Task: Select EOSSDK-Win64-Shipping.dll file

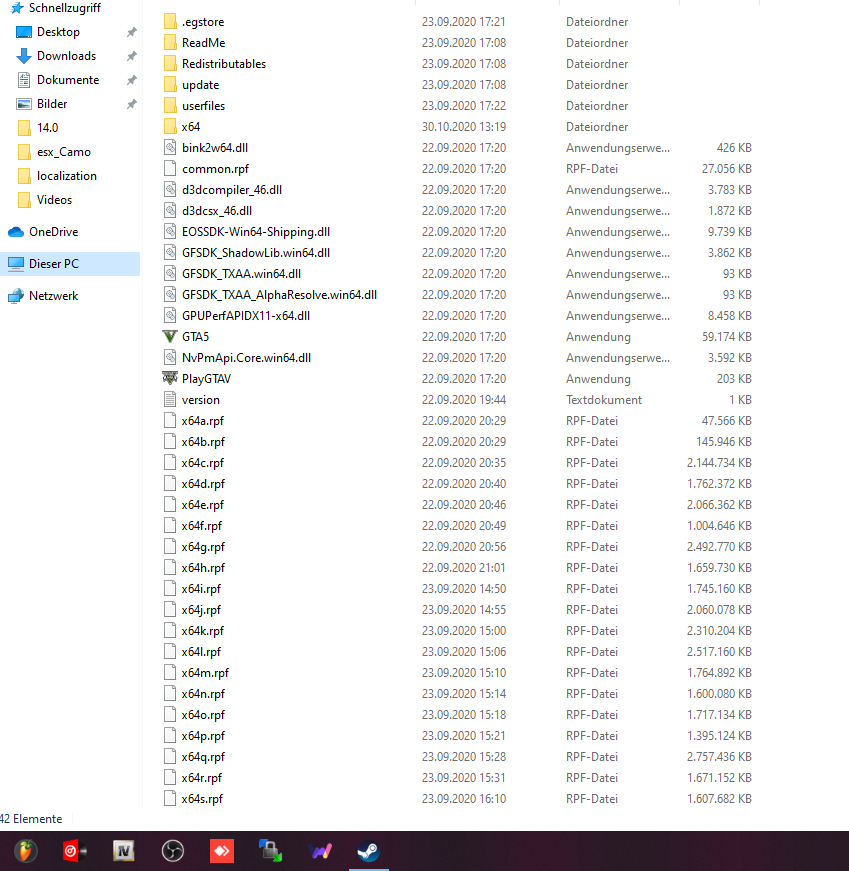Action: click(256, 232)
